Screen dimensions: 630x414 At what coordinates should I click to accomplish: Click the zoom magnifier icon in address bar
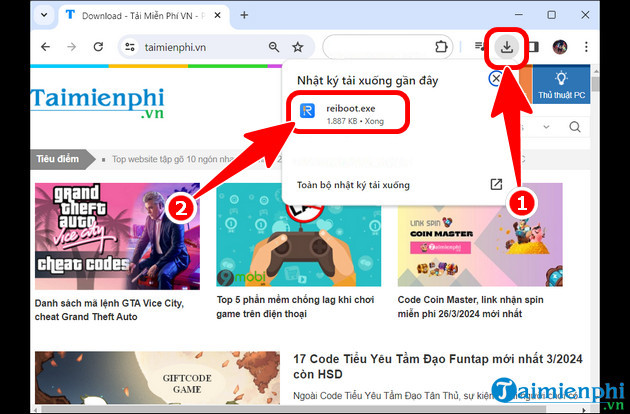(274, 47)
